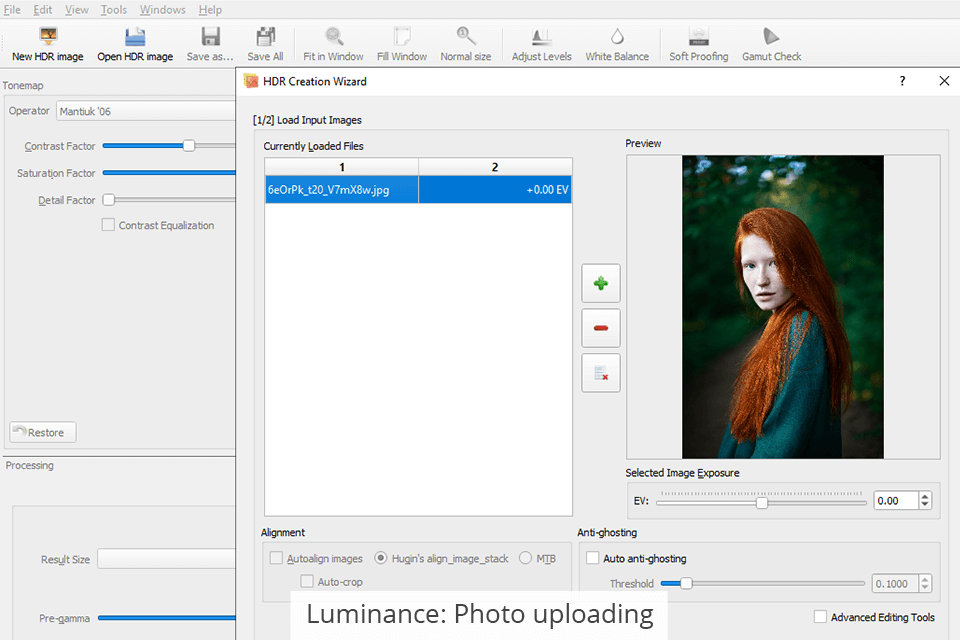
Task: Click the Contrast Factor slider handle
Action: point(189,146)
